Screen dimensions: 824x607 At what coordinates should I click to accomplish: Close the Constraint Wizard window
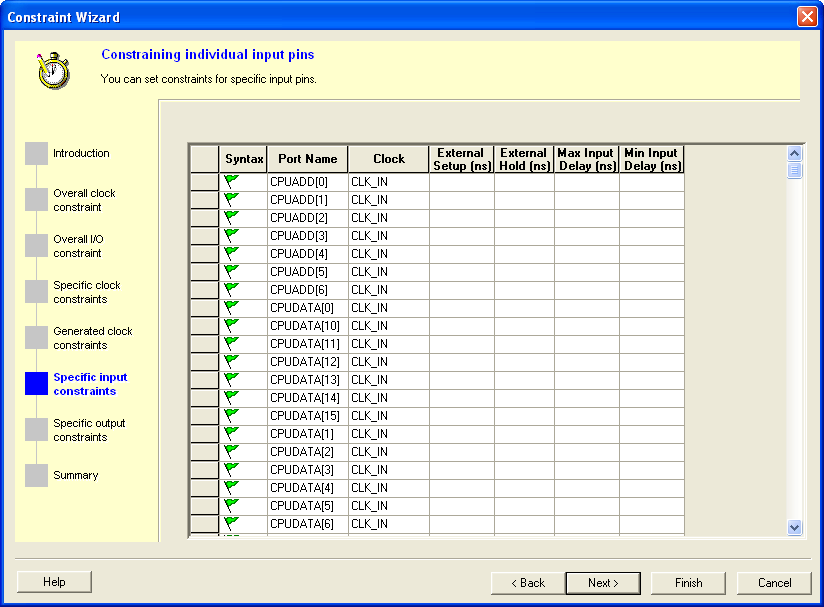(807, 16)
